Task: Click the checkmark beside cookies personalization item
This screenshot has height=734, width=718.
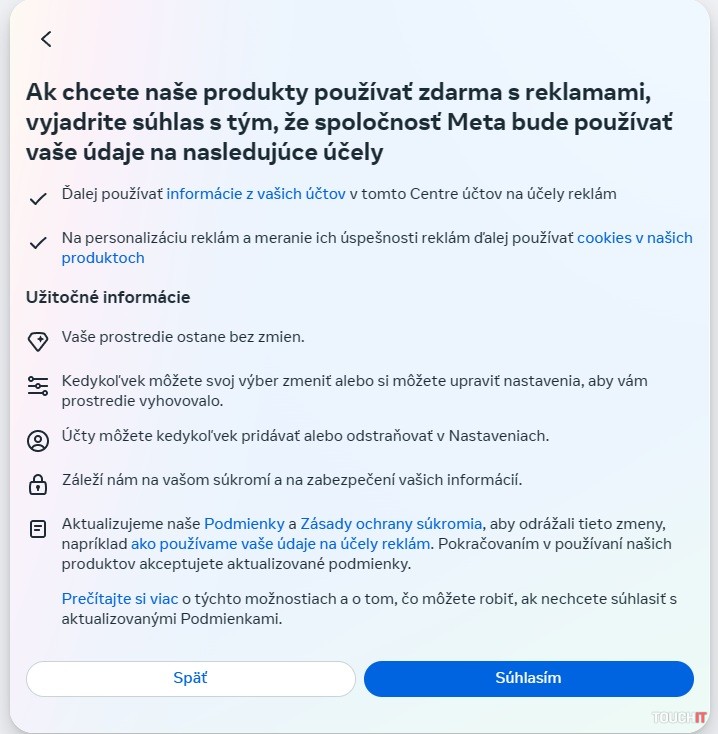Action: pyautogui.click(x=38, y=243)
